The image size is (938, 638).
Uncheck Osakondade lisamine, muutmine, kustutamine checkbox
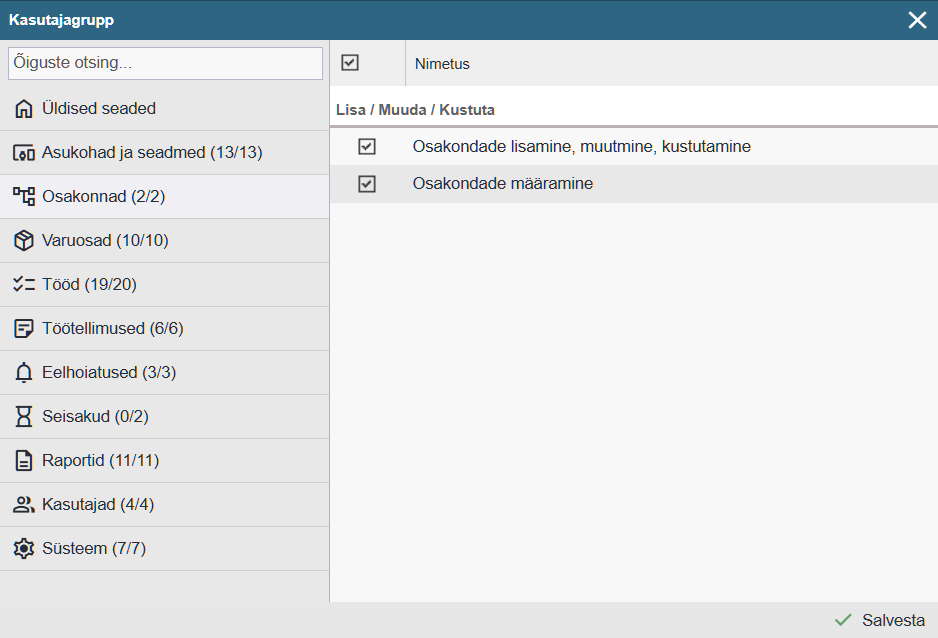click(367, 147)
